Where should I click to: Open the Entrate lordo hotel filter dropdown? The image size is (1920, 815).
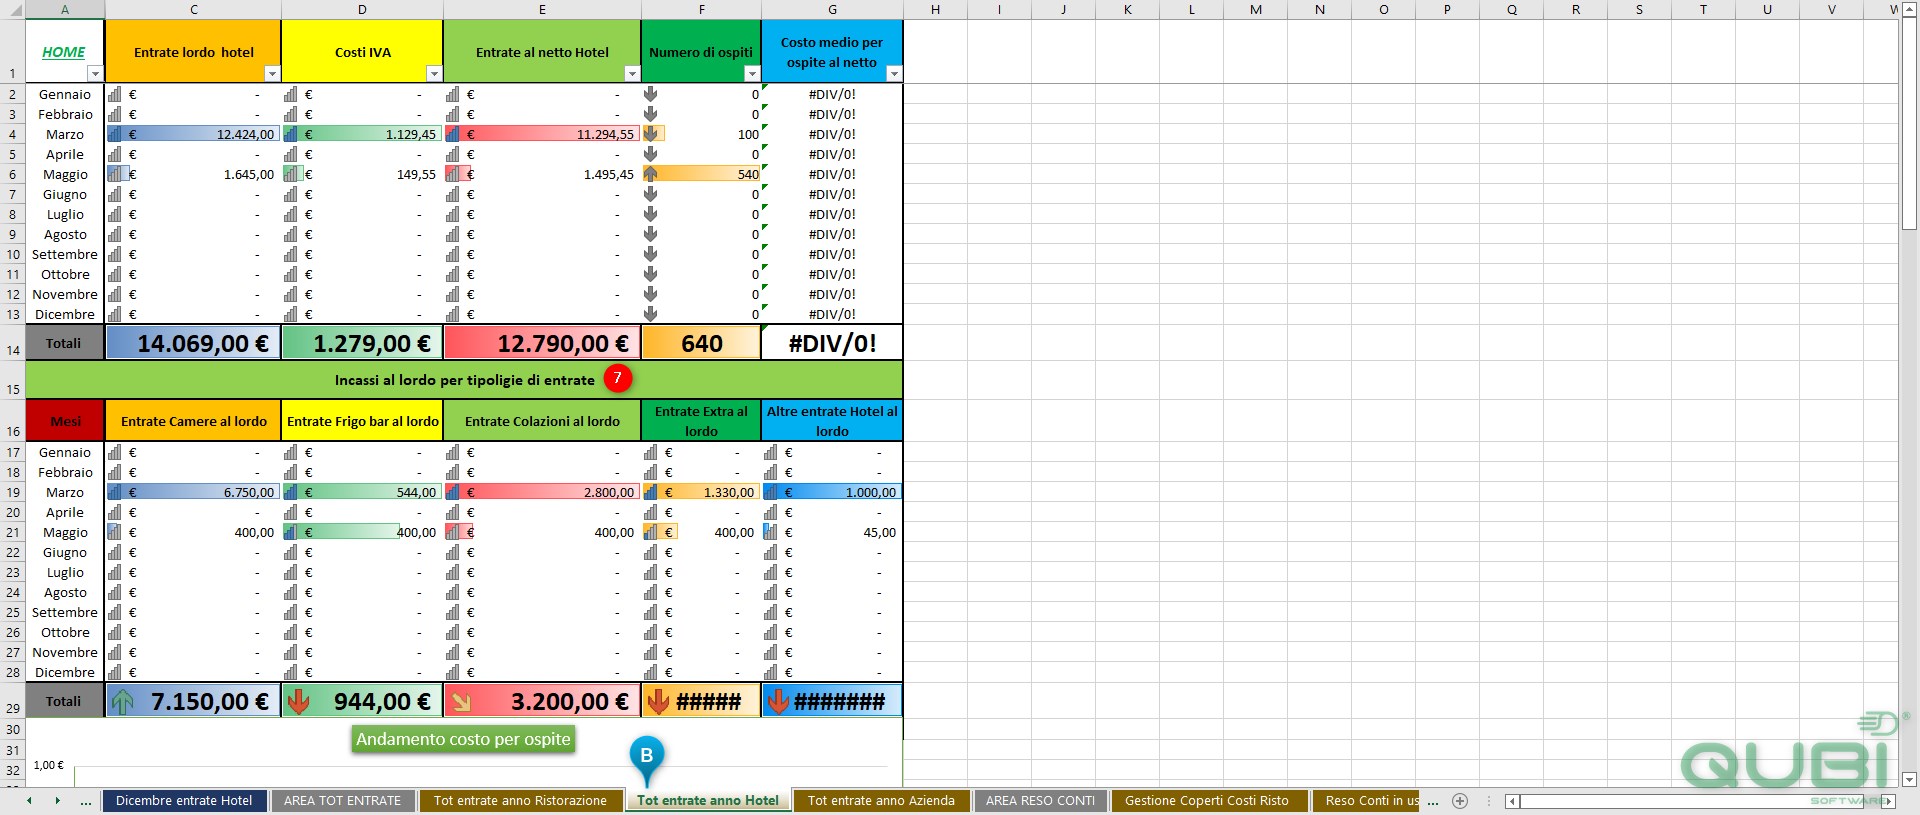pos(272,74)
